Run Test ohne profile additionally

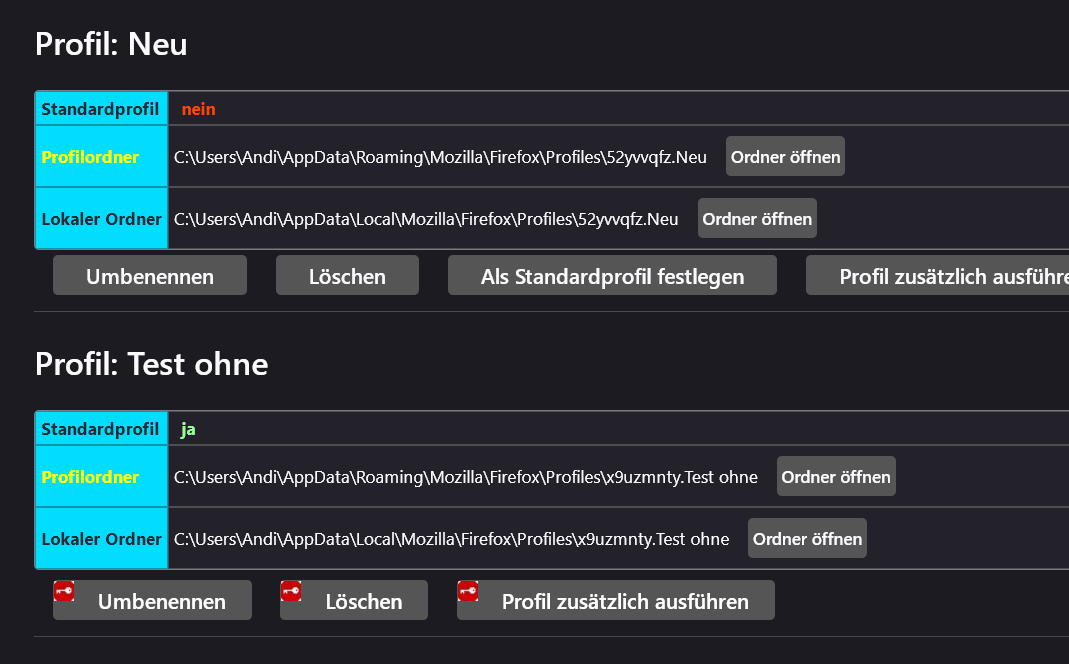click(x=624, y=601)
